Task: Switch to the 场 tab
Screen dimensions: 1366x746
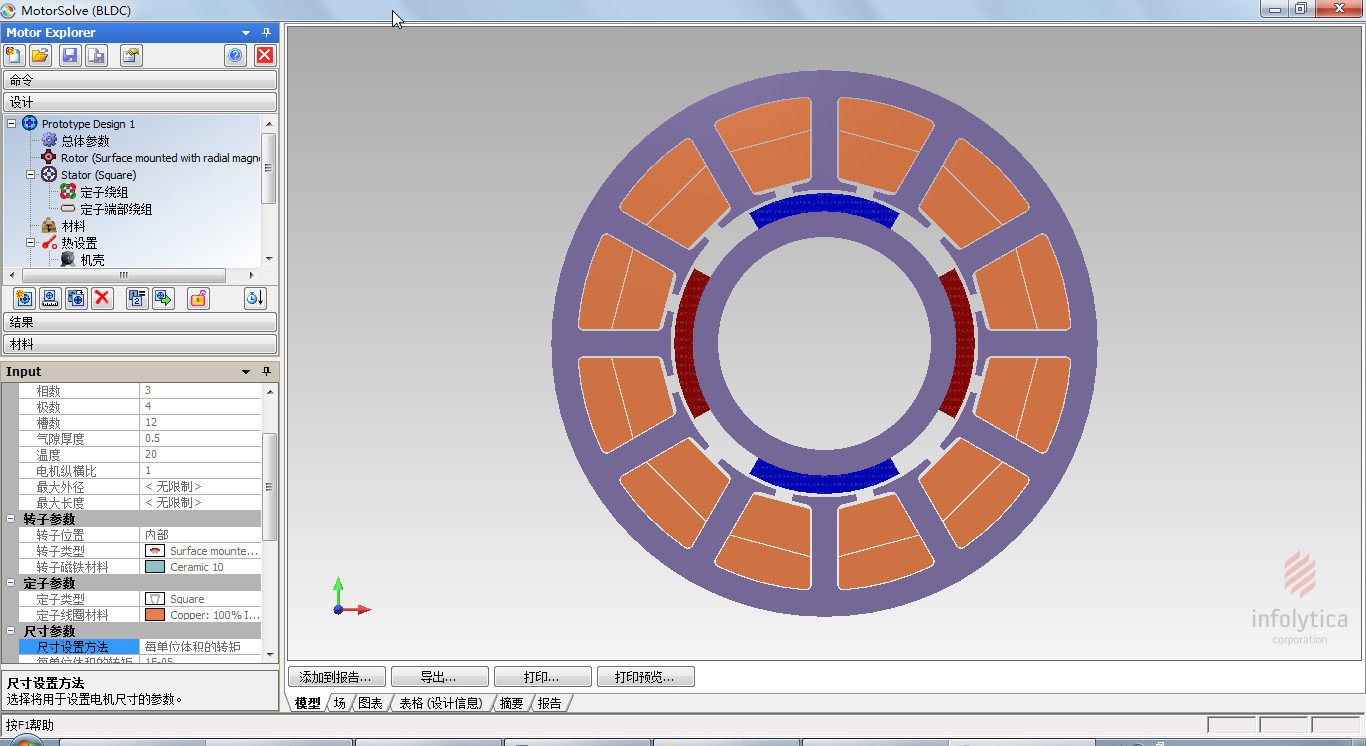Action: click(340, 703)
